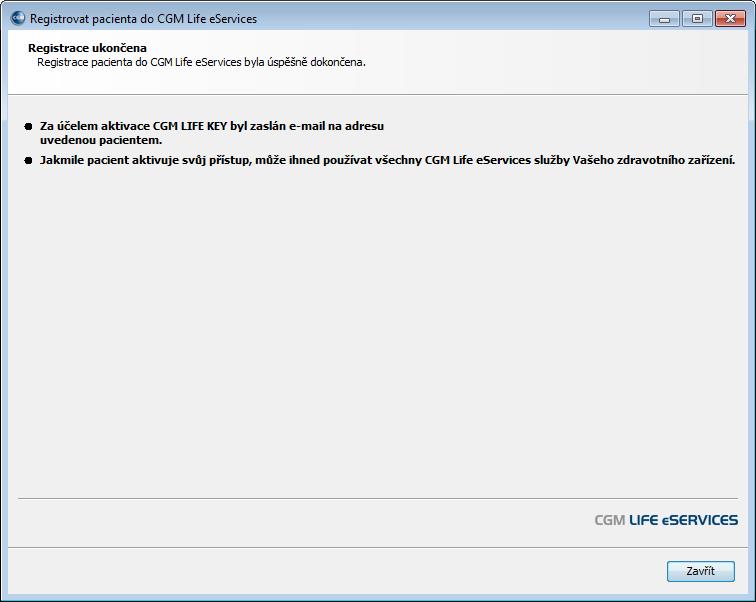Click the 'LIFE' word in the logo

tap(644, 520)
